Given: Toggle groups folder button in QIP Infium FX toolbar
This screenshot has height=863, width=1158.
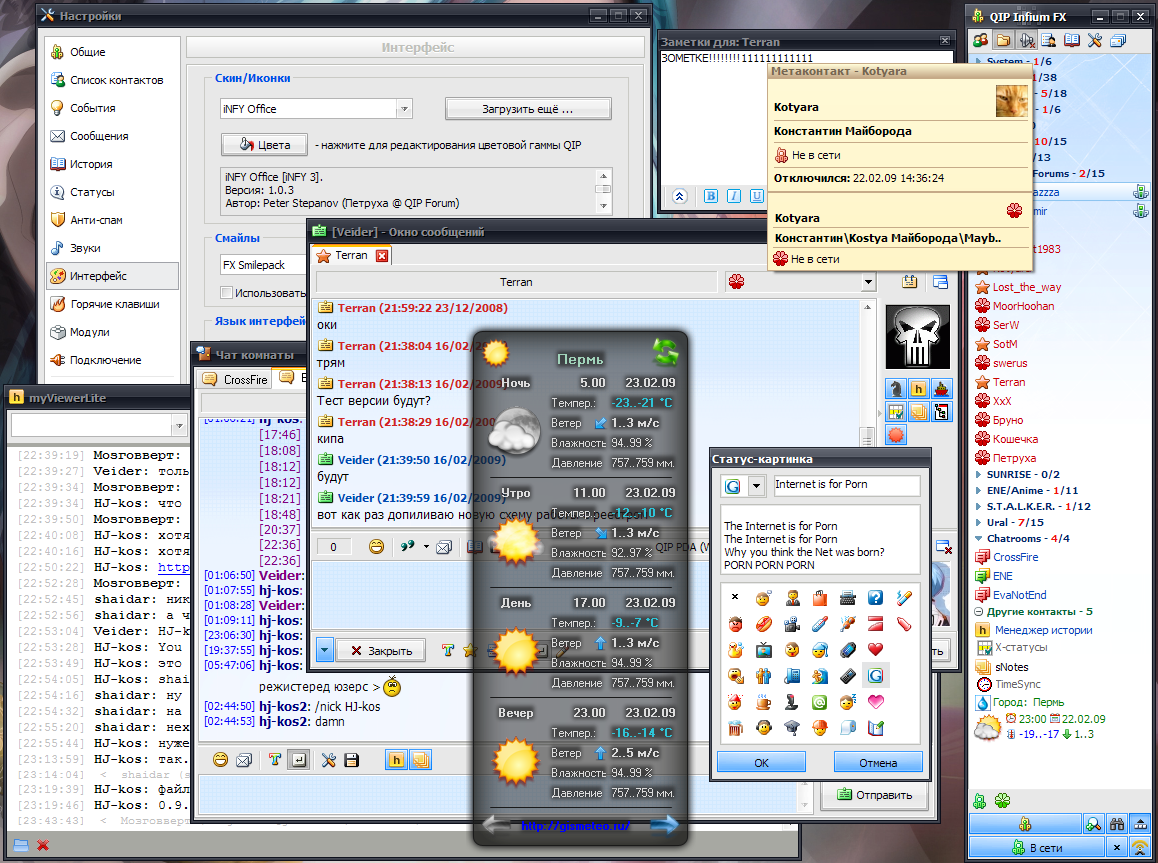Looking at the screenshot, I should [1003, 40].
